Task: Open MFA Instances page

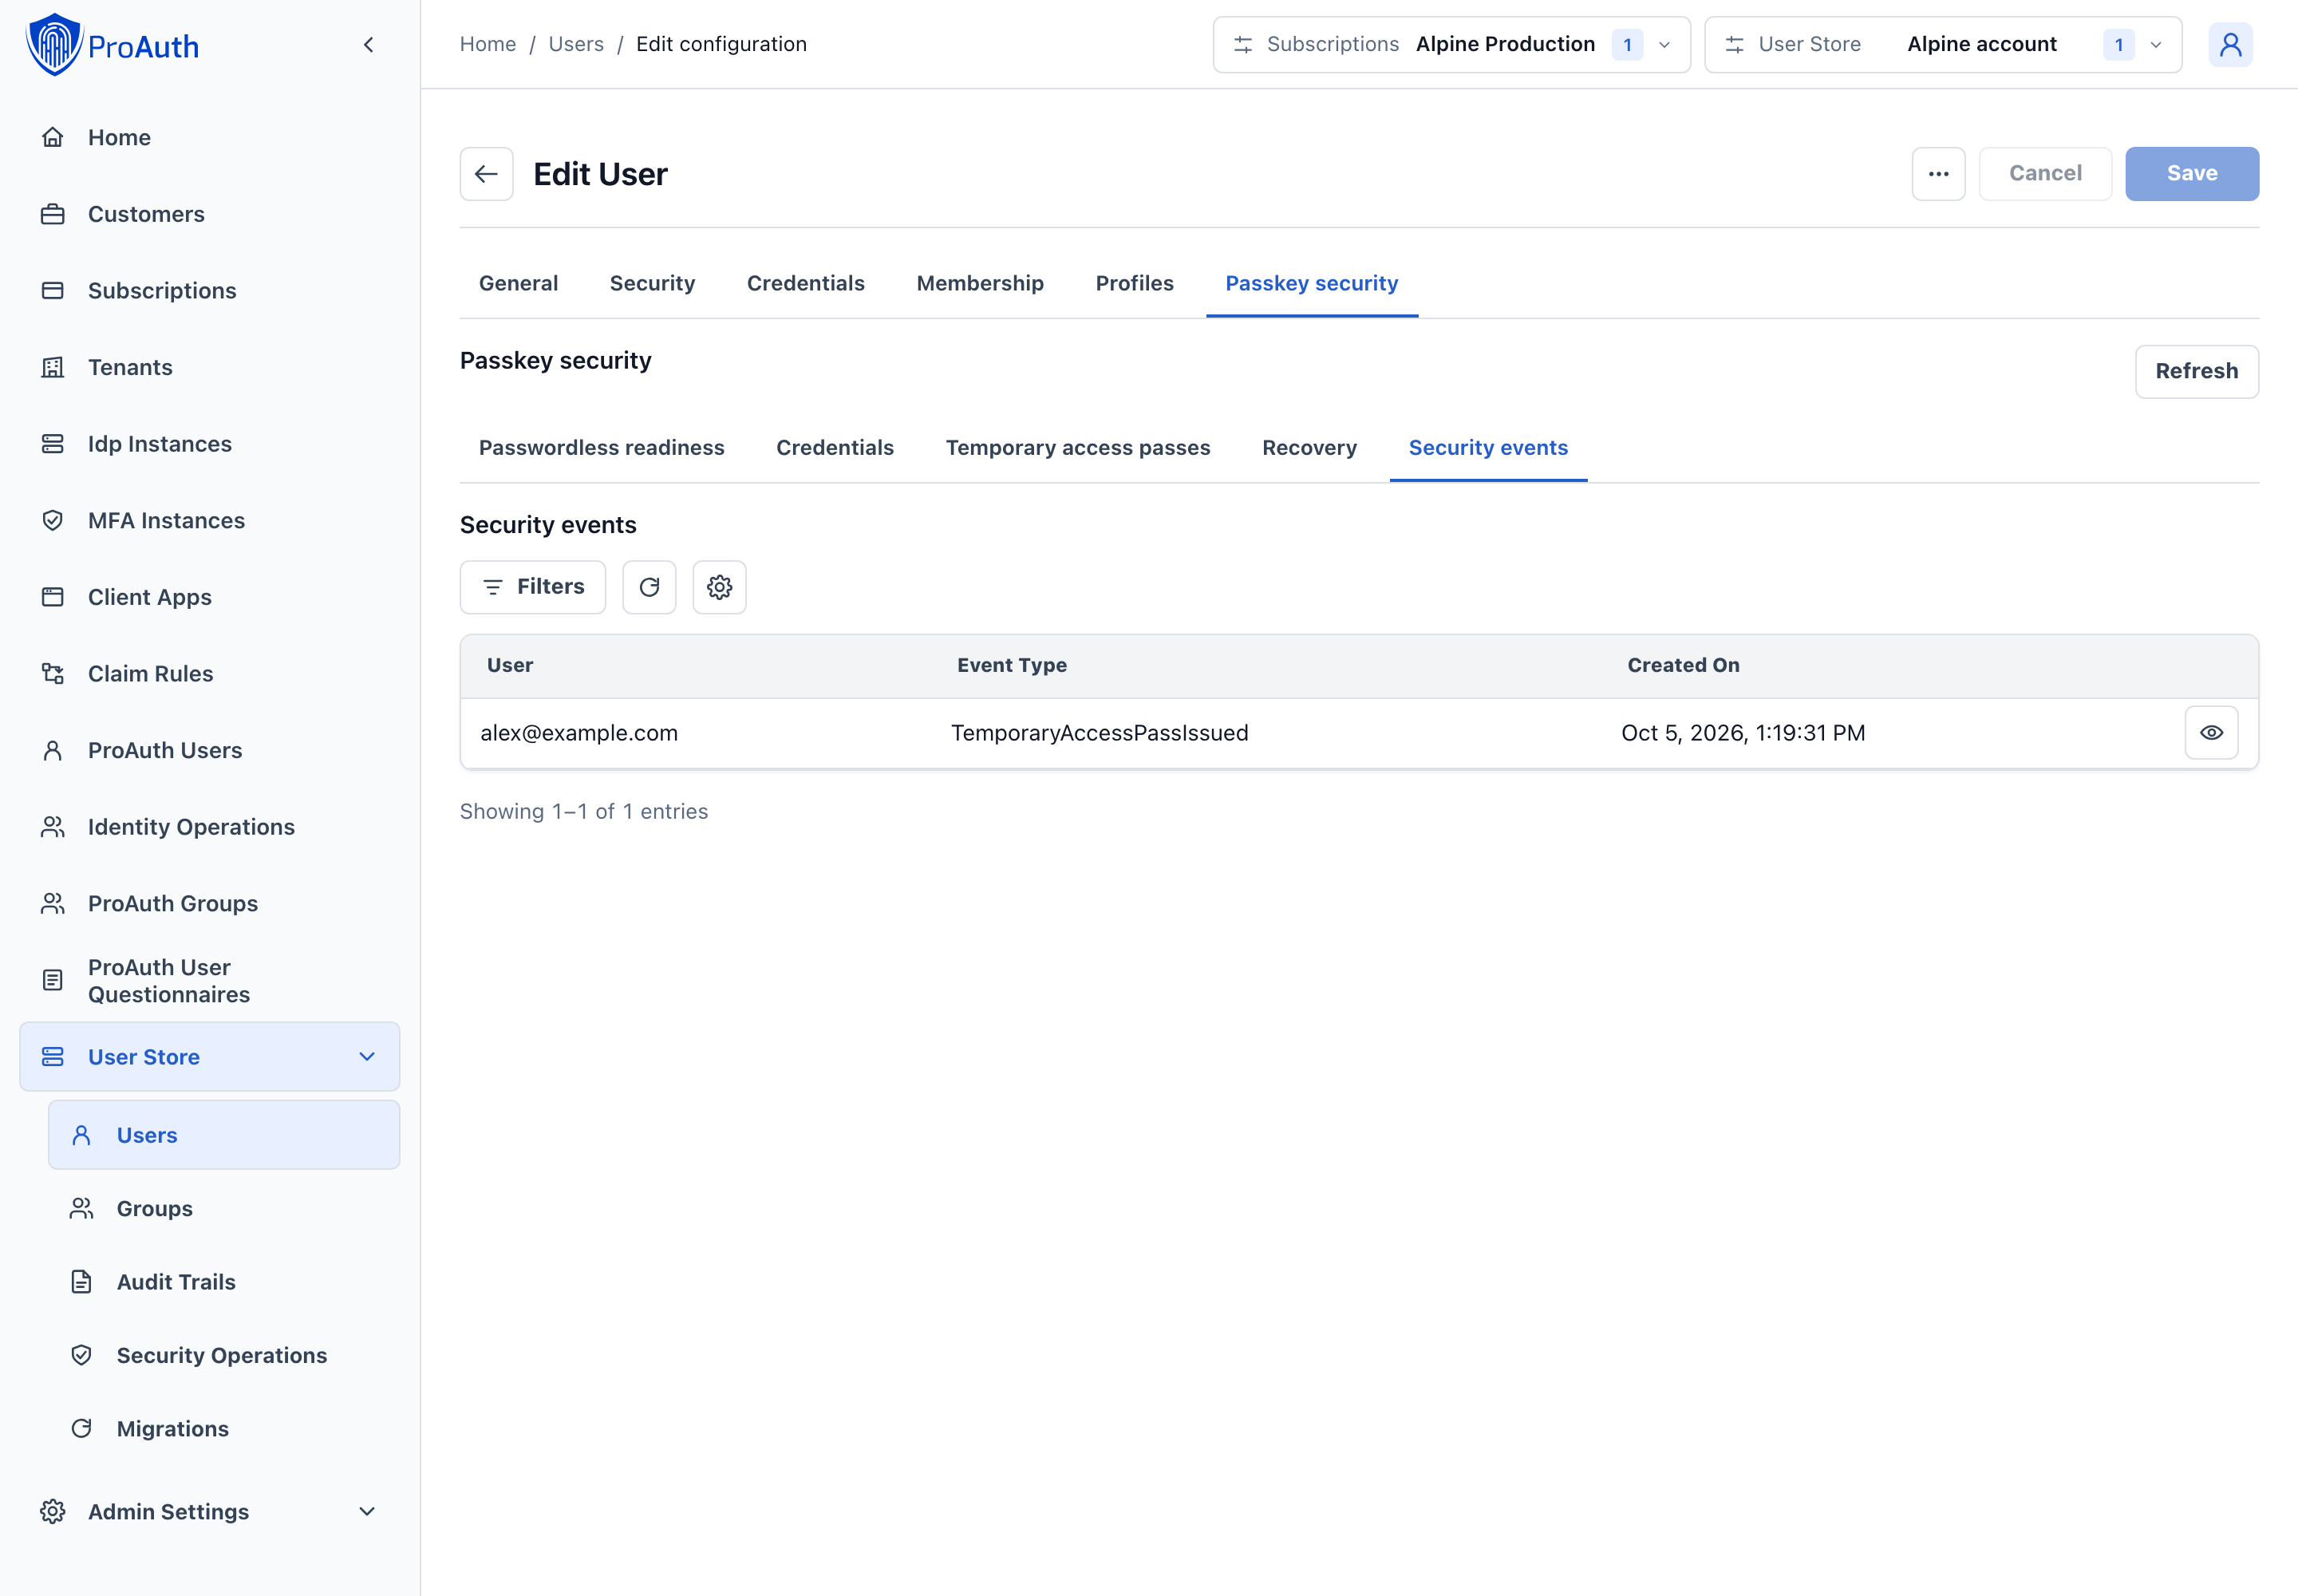Action: [210, 520]
